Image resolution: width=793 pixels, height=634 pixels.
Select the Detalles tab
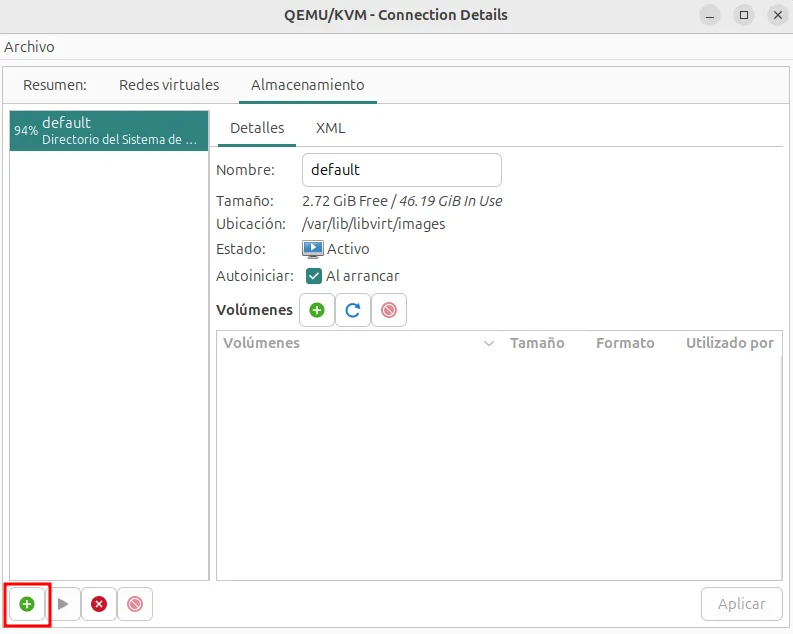[x=257, y=128]
